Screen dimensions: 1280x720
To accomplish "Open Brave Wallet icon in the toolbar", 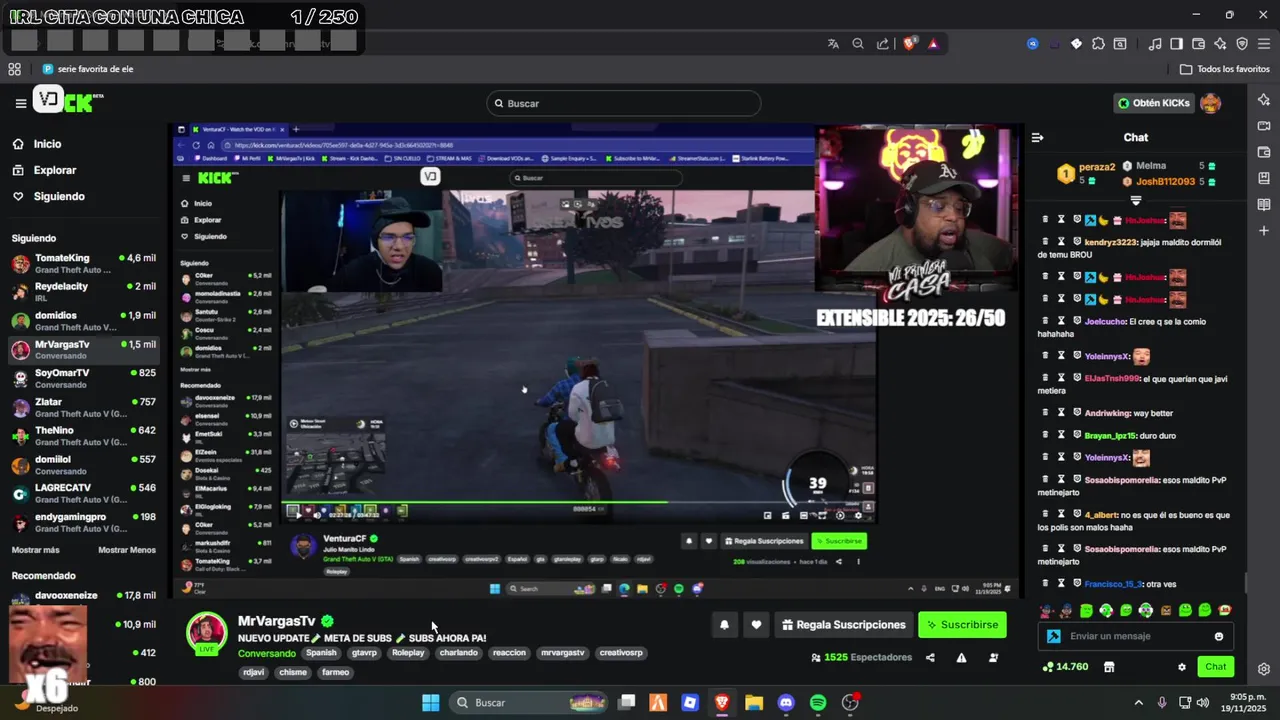I will coord(1198,44).
